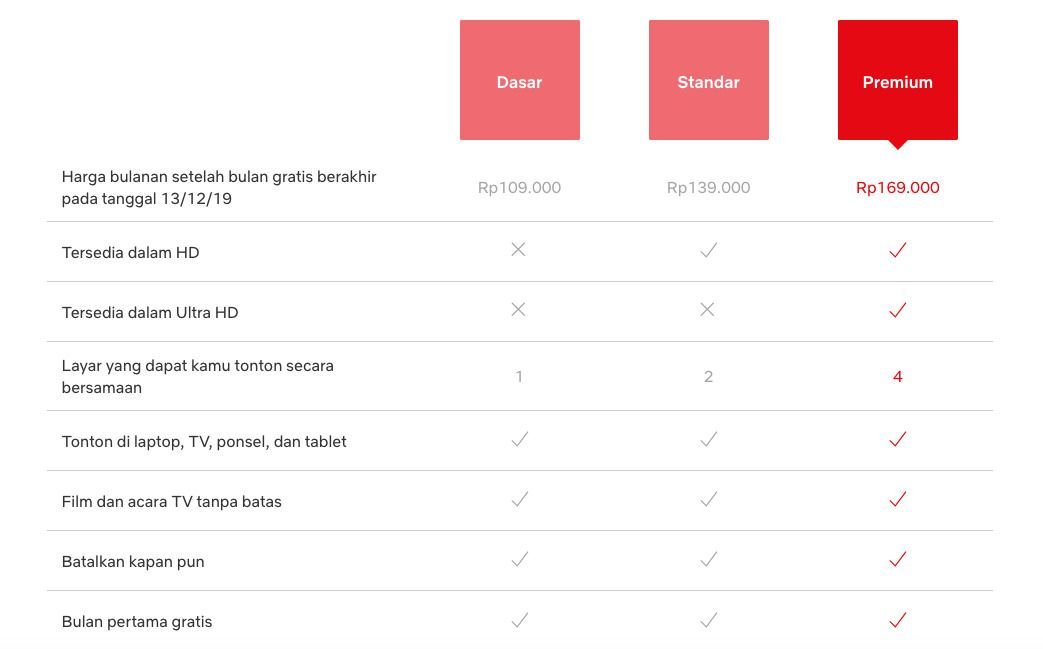Click Dasar checkmark for Bulan pertama gratis
1043x649 pixels.
click(x=520, y=620)
